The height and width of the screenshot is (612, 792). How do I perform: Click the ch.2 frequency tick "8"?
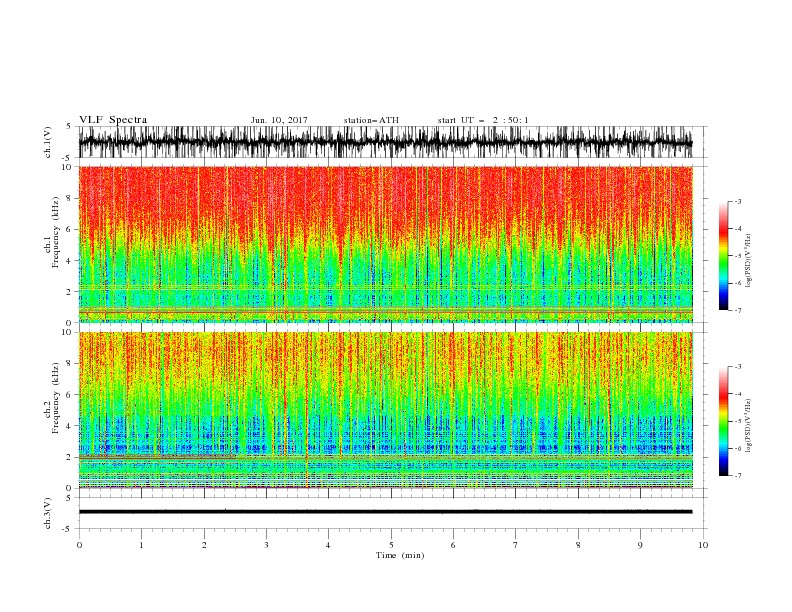click(x=69, y=364)
